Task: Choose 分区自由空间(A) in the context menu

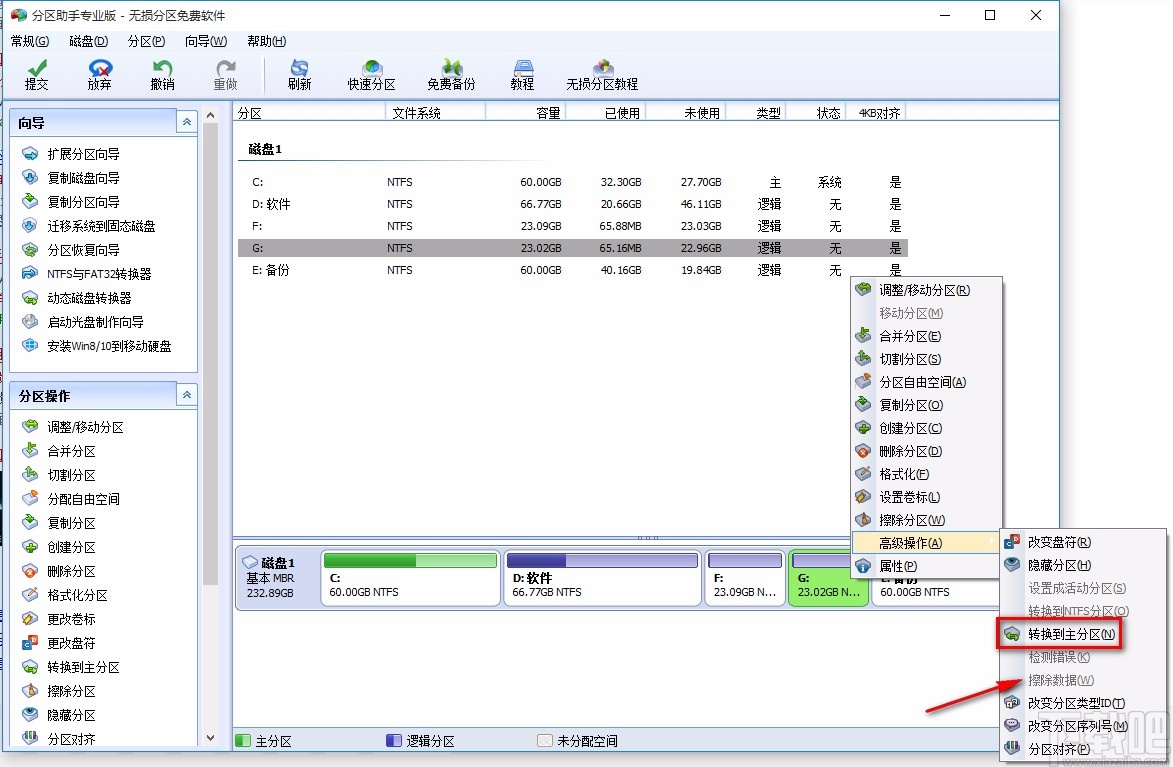Action: (926, 382)
